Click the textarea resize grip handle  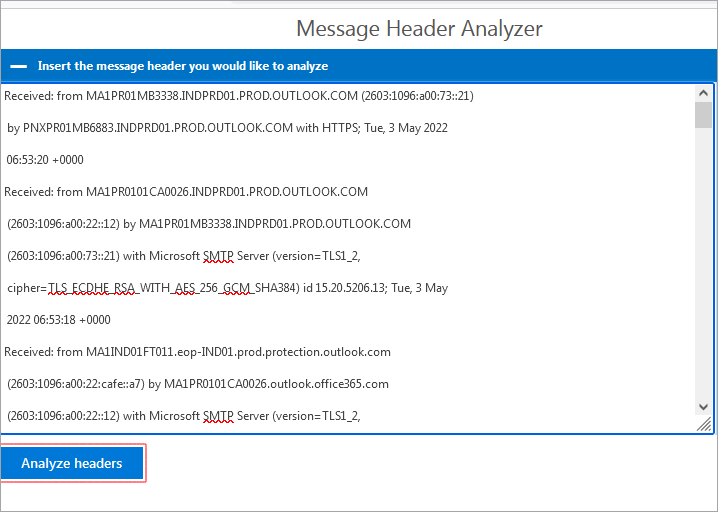704,424
